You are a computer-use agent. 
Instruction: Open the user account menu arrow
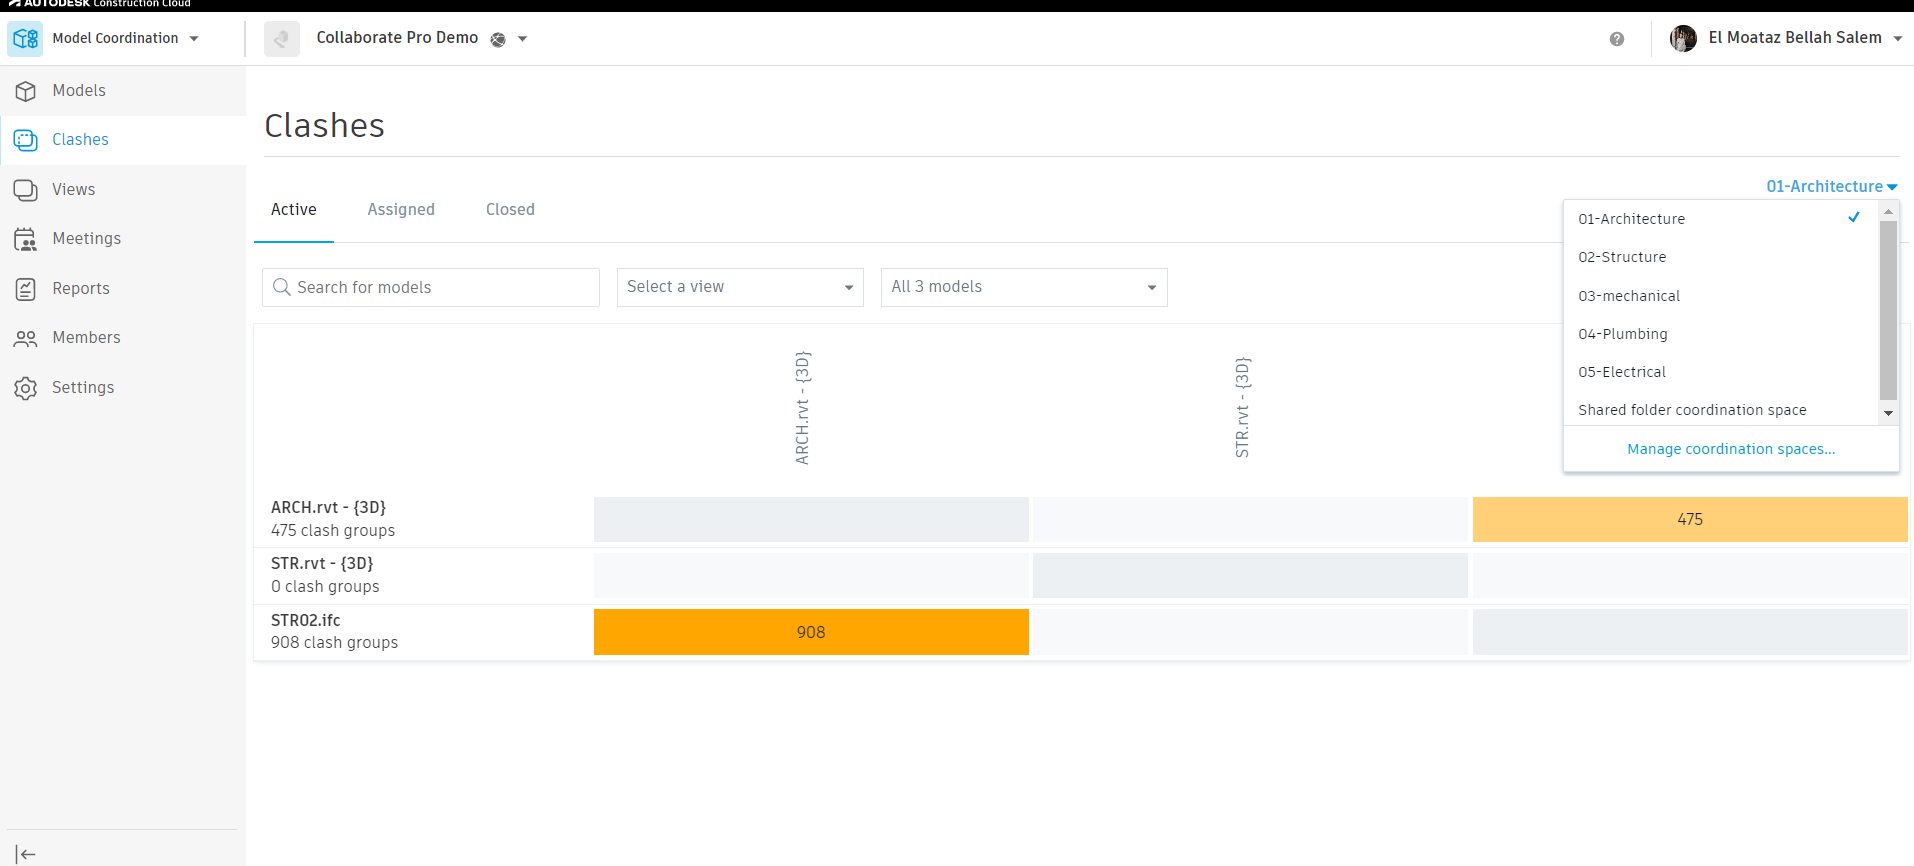1898,39
